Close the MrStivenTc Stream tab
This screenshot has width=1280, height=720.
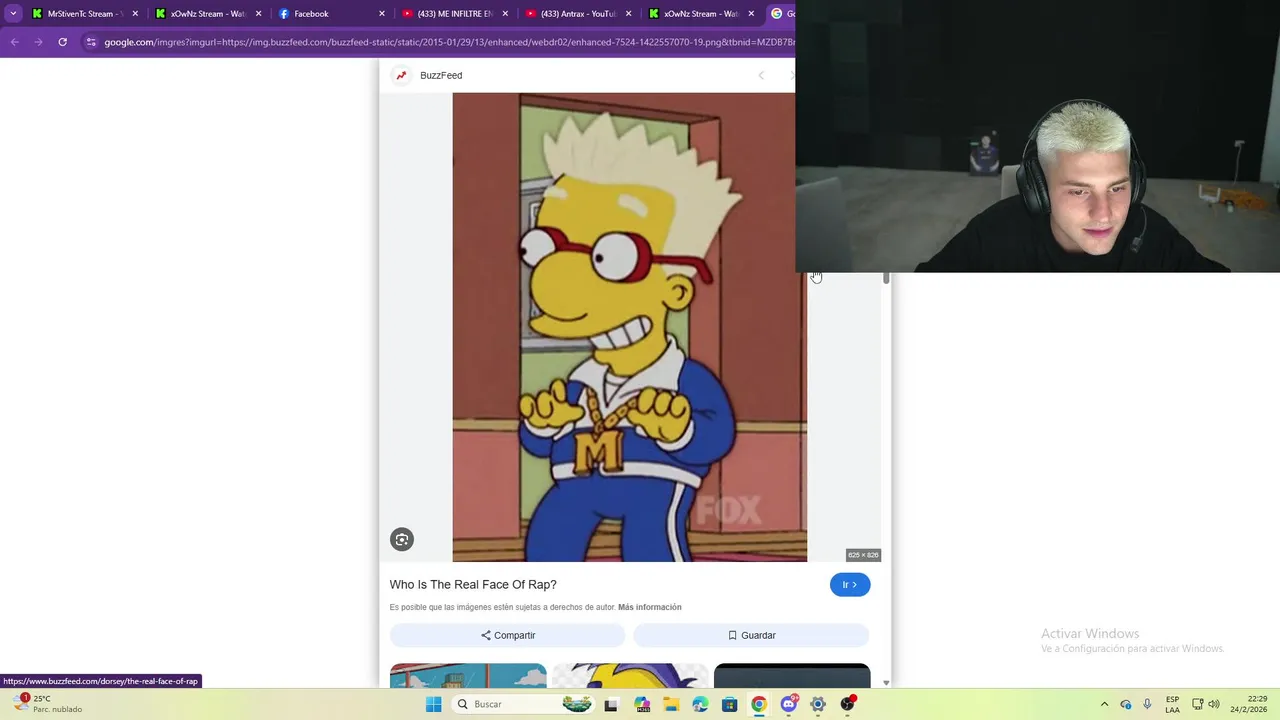(x=135, y=14)
